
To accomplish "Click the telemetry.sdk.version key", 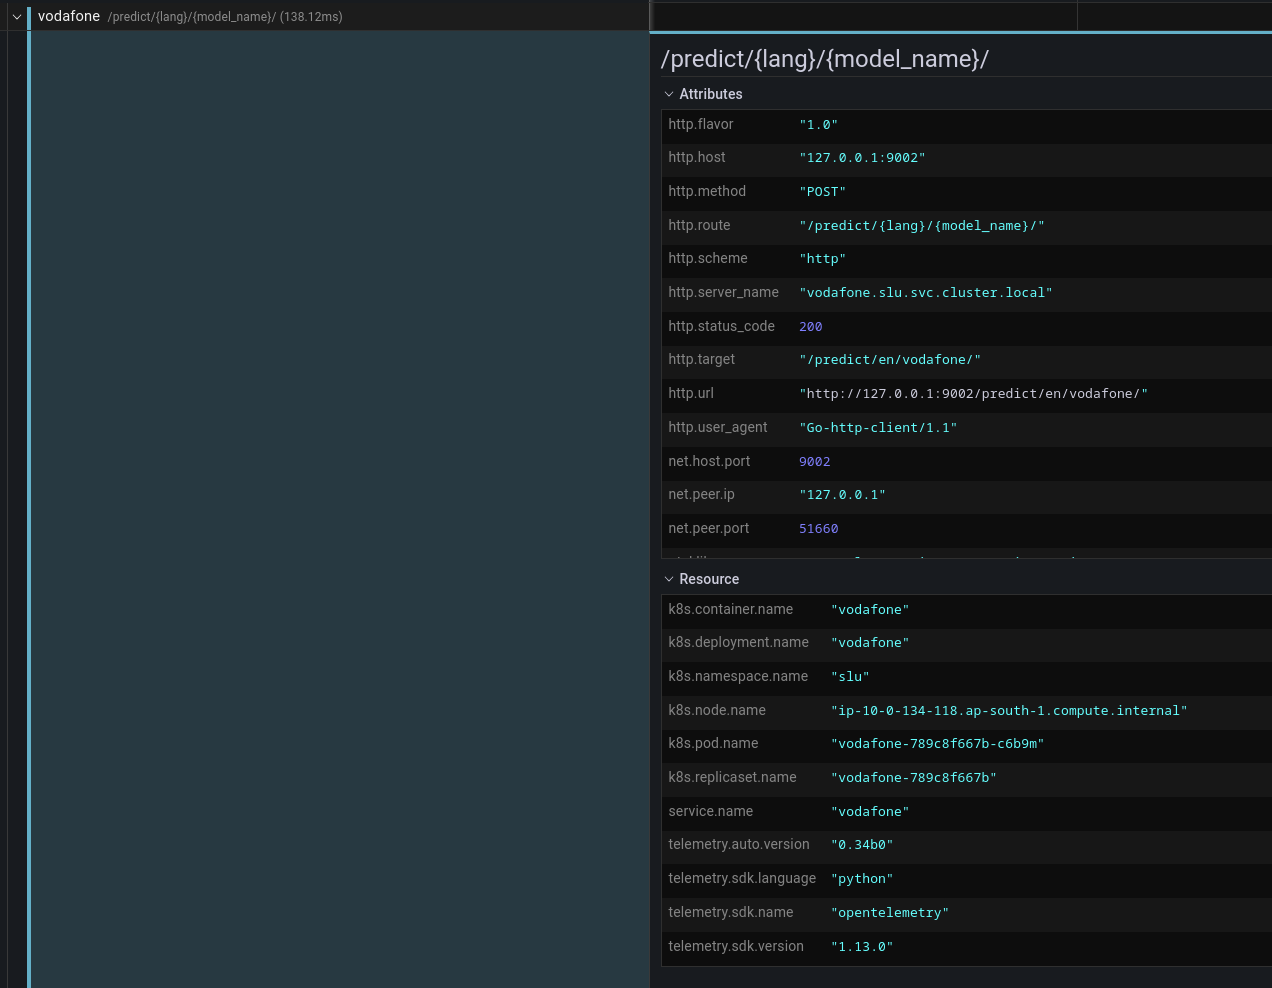I will [x=736, y=946].
